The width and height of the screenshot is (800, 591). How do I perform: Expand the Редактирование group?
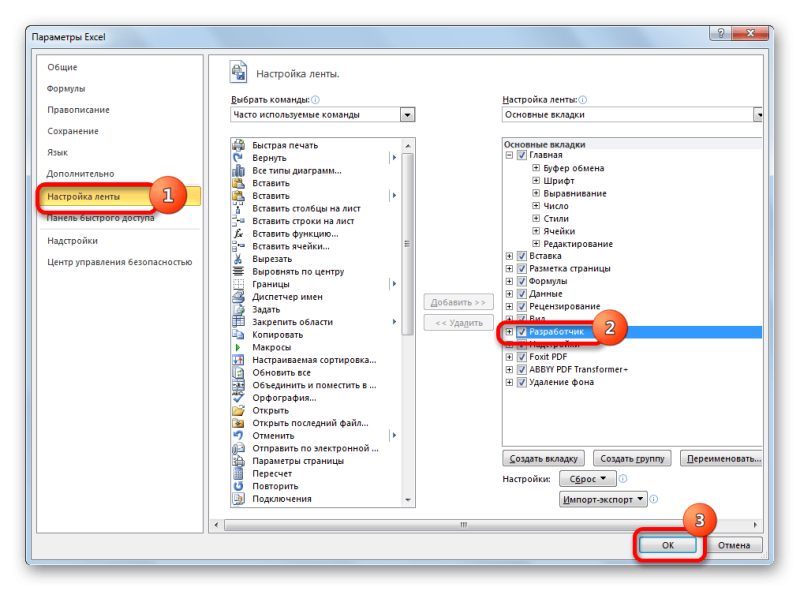(536, 243)
